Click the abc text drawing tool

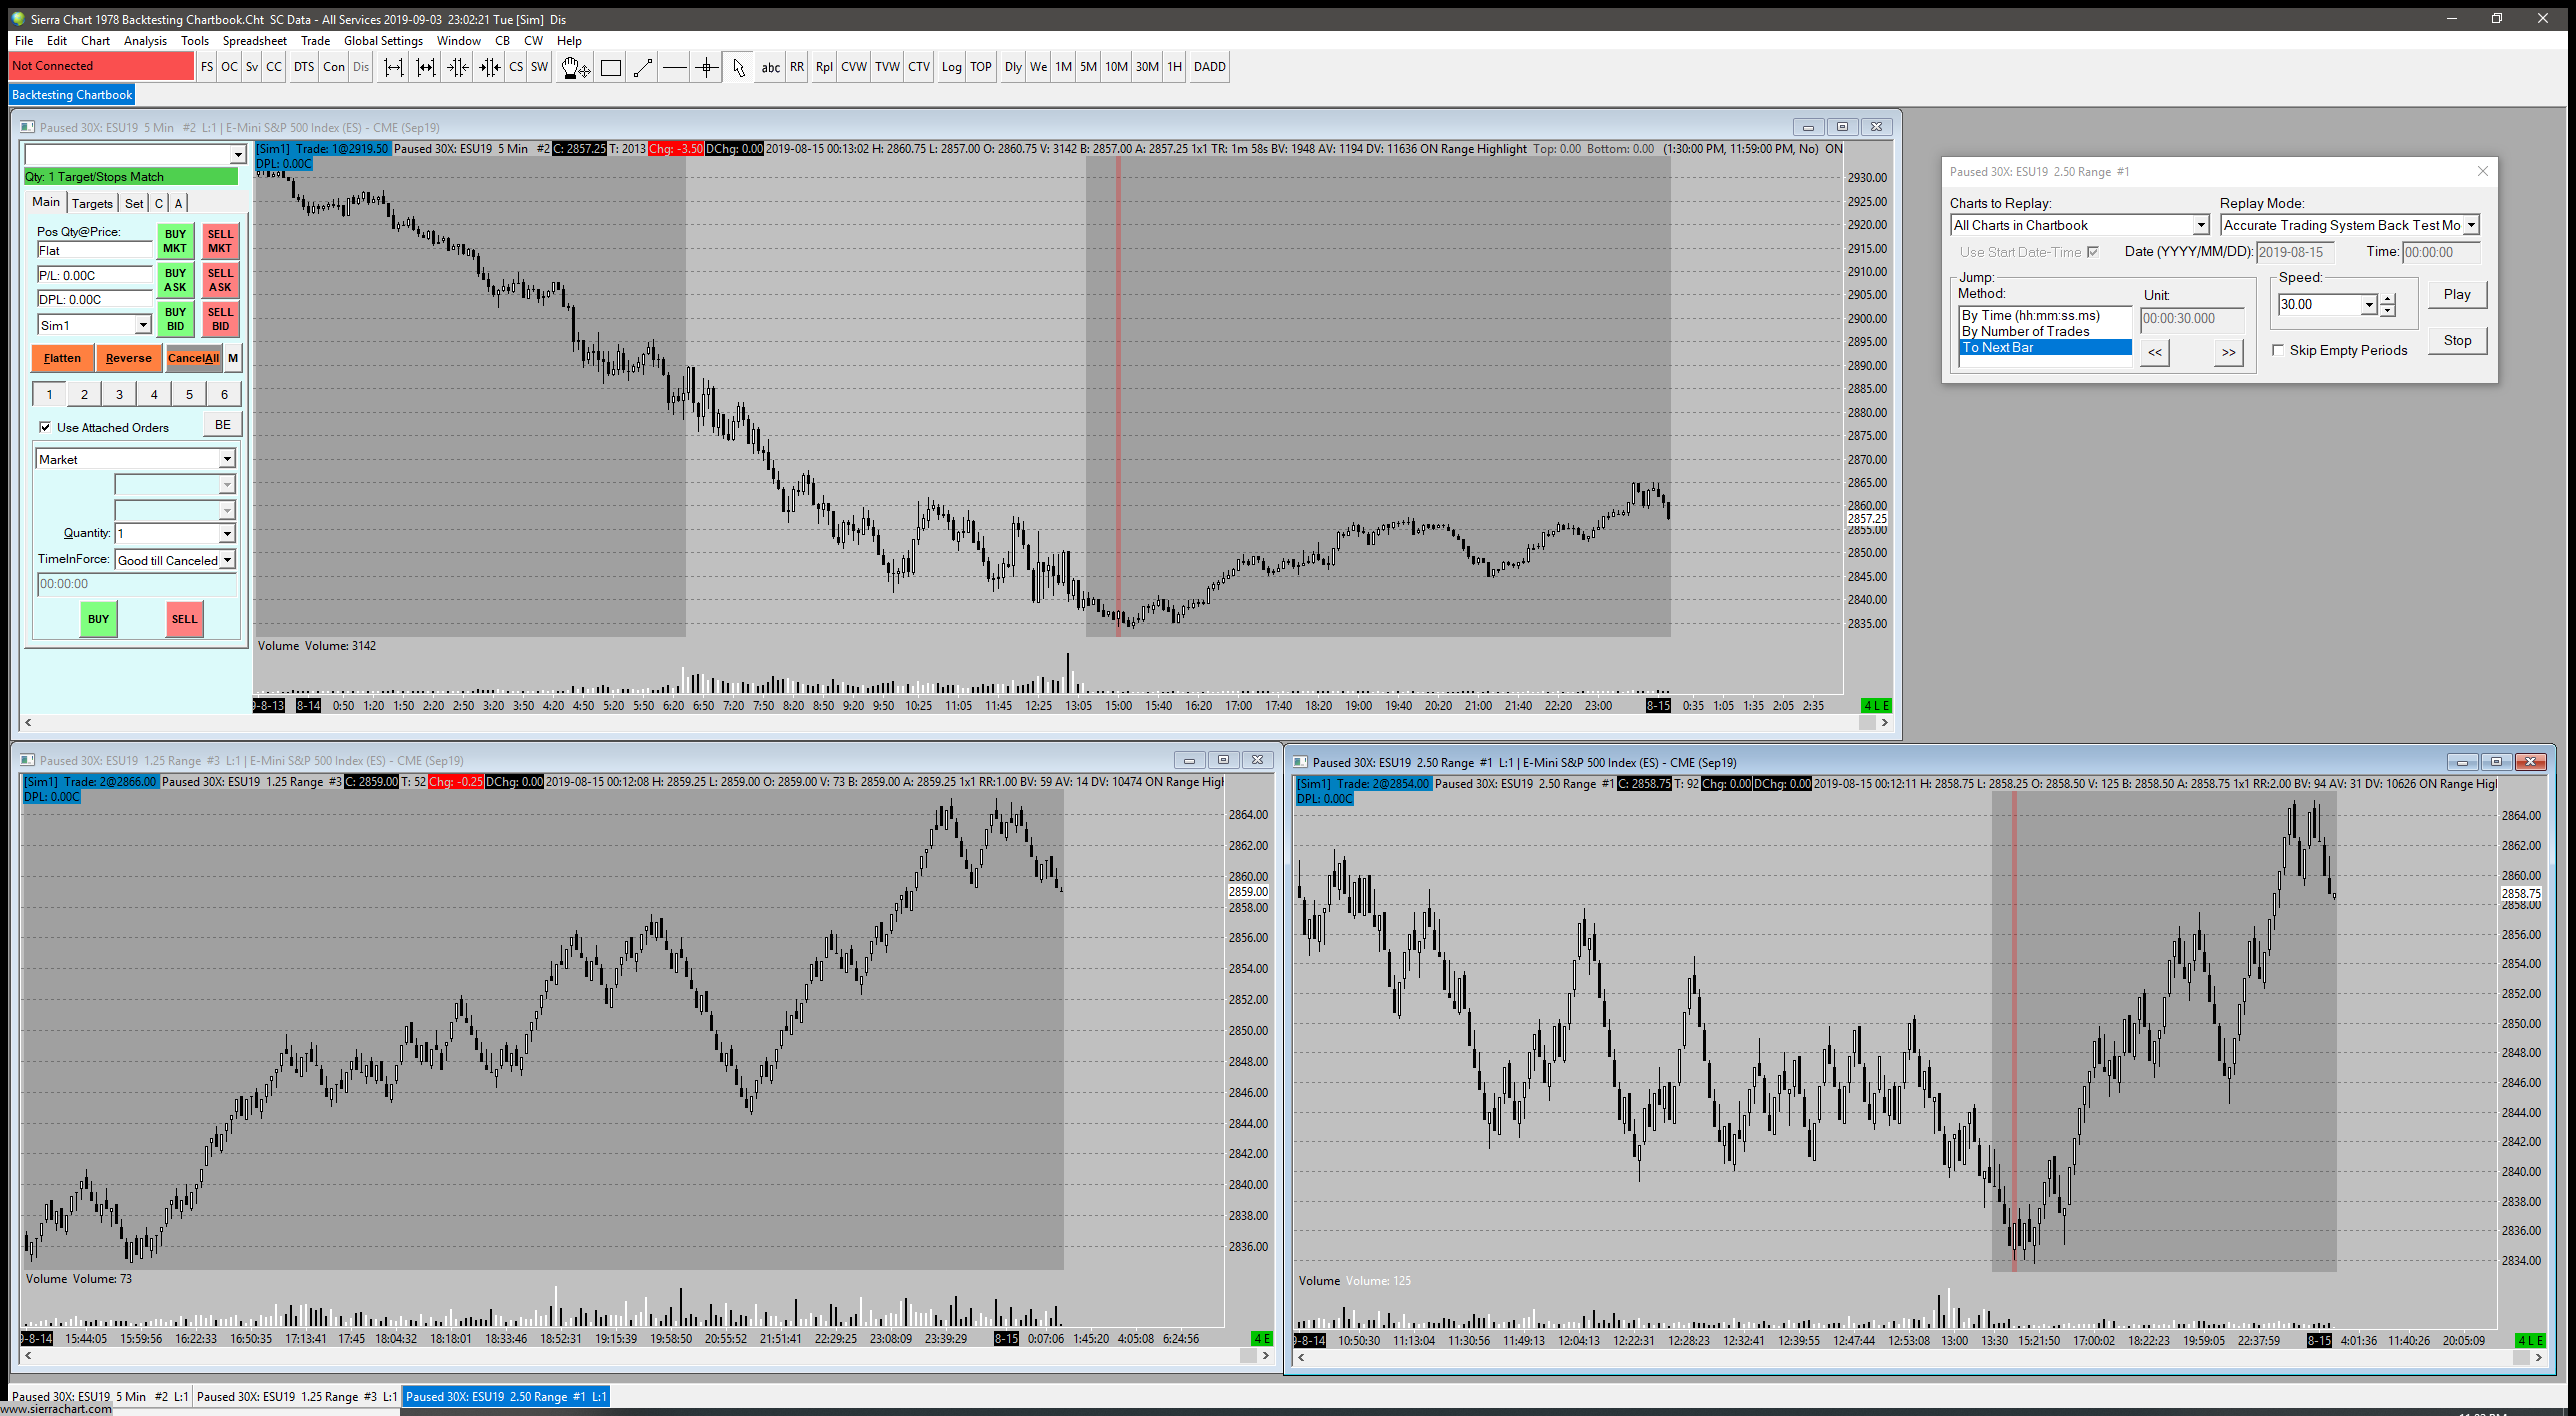(x=770, y=67)
